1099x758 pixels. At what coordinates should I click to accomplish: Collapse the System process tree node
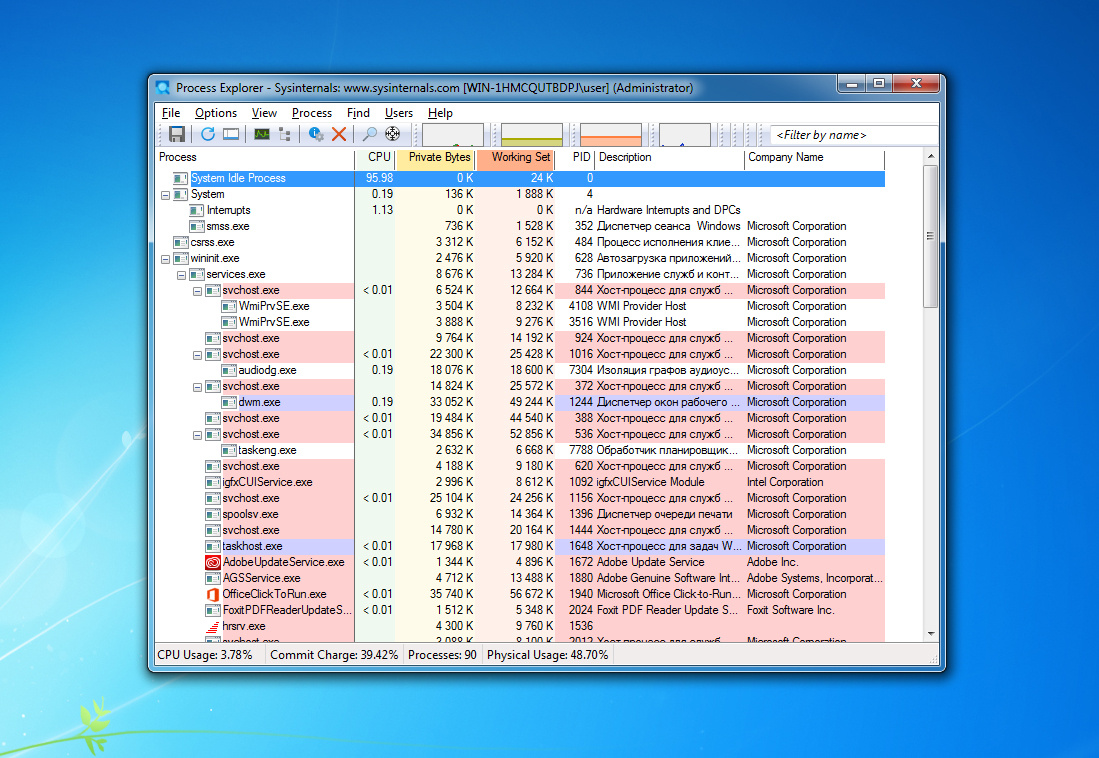165,195
